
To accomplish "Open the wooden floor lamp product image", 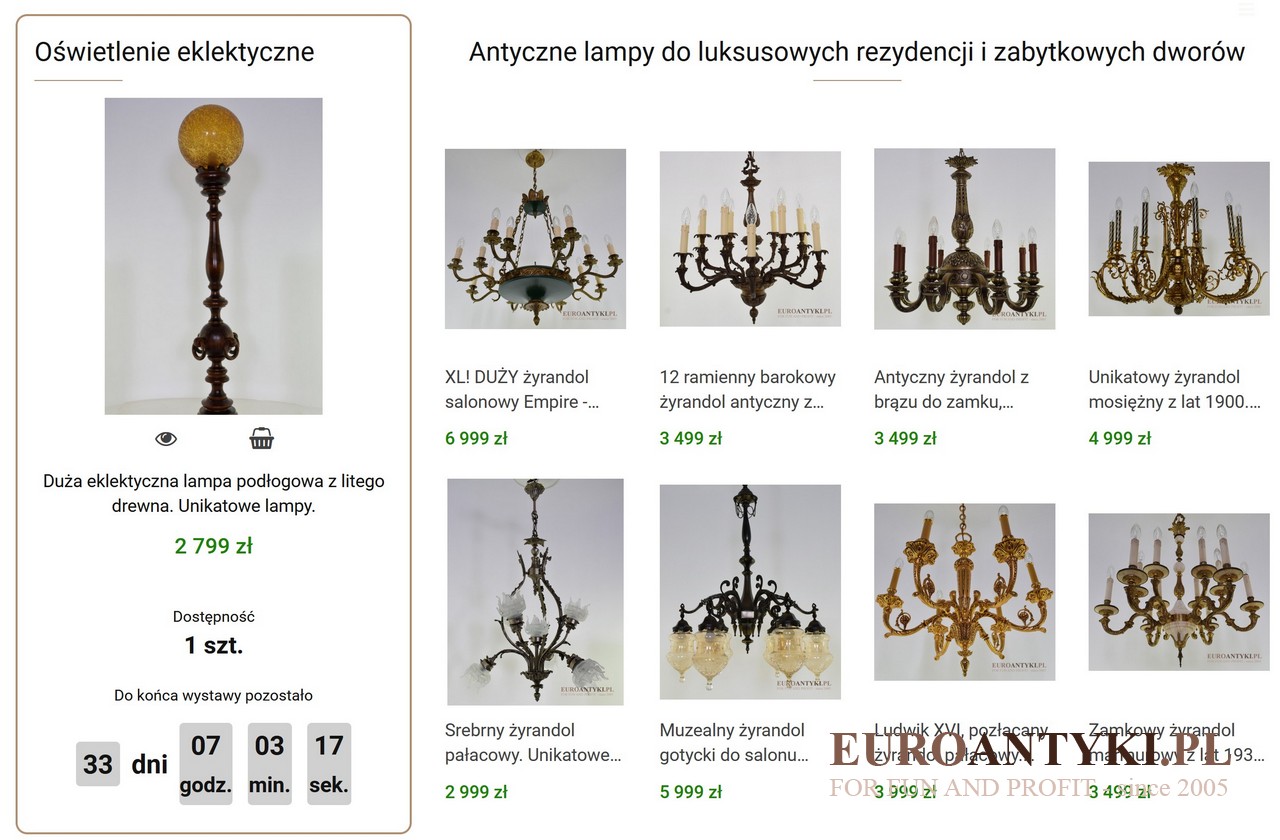I will coord(213,256).
